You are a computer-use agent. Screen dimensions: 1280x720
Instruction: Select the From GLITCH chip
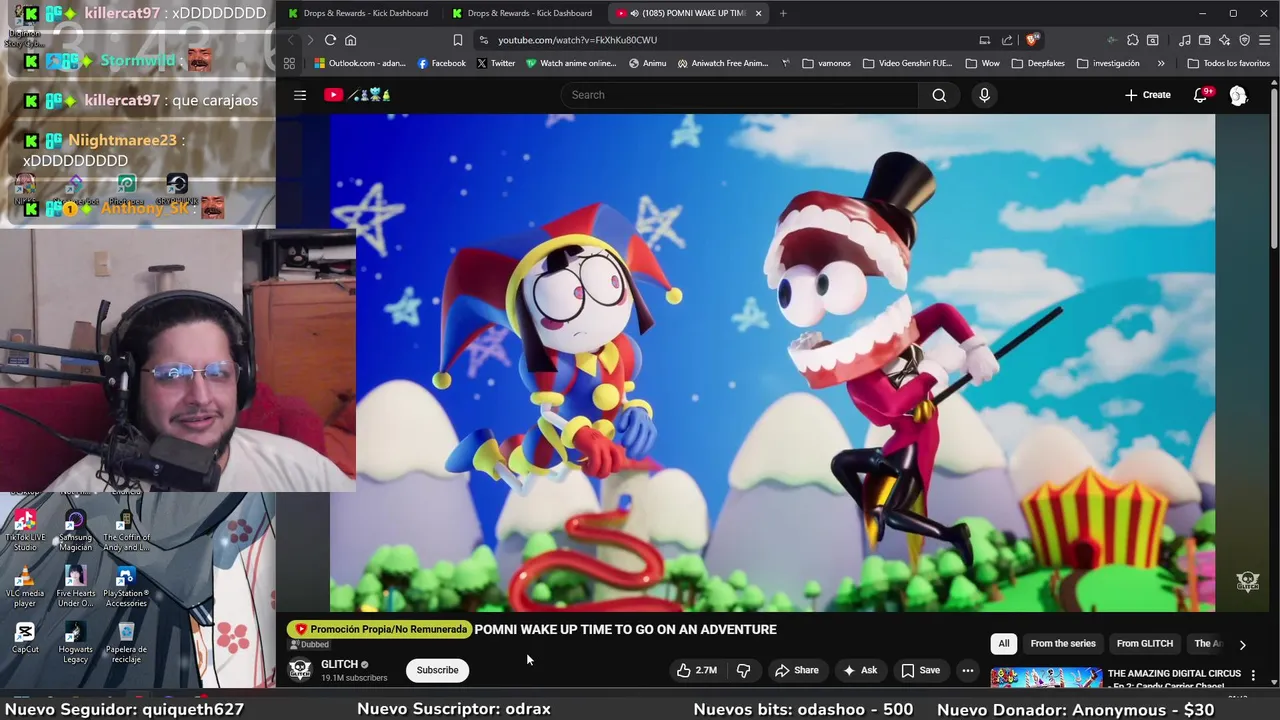click(x=1144, y=644)
